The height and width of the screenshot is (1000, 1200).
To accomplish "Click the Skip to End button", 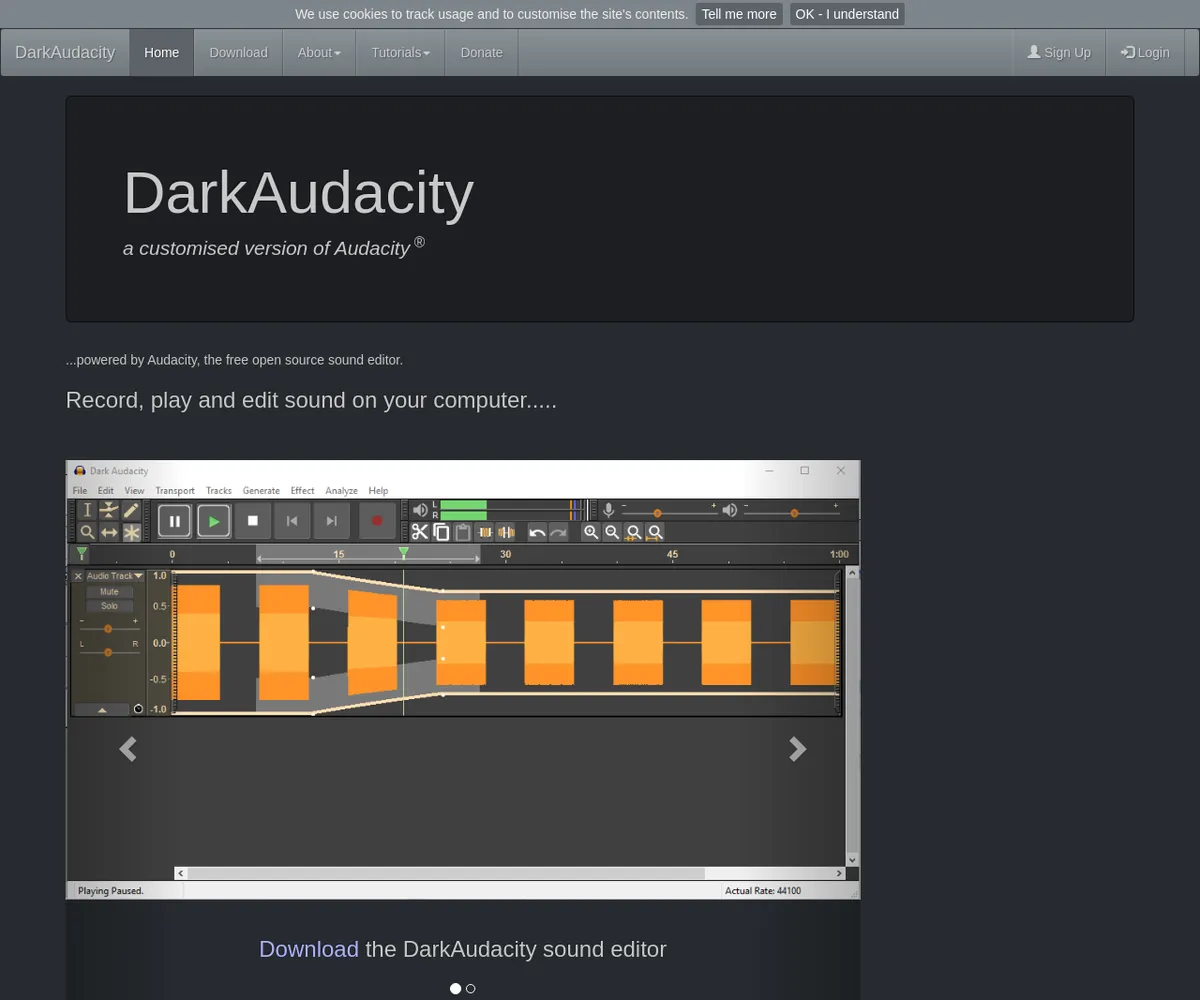I will [332, 521].
